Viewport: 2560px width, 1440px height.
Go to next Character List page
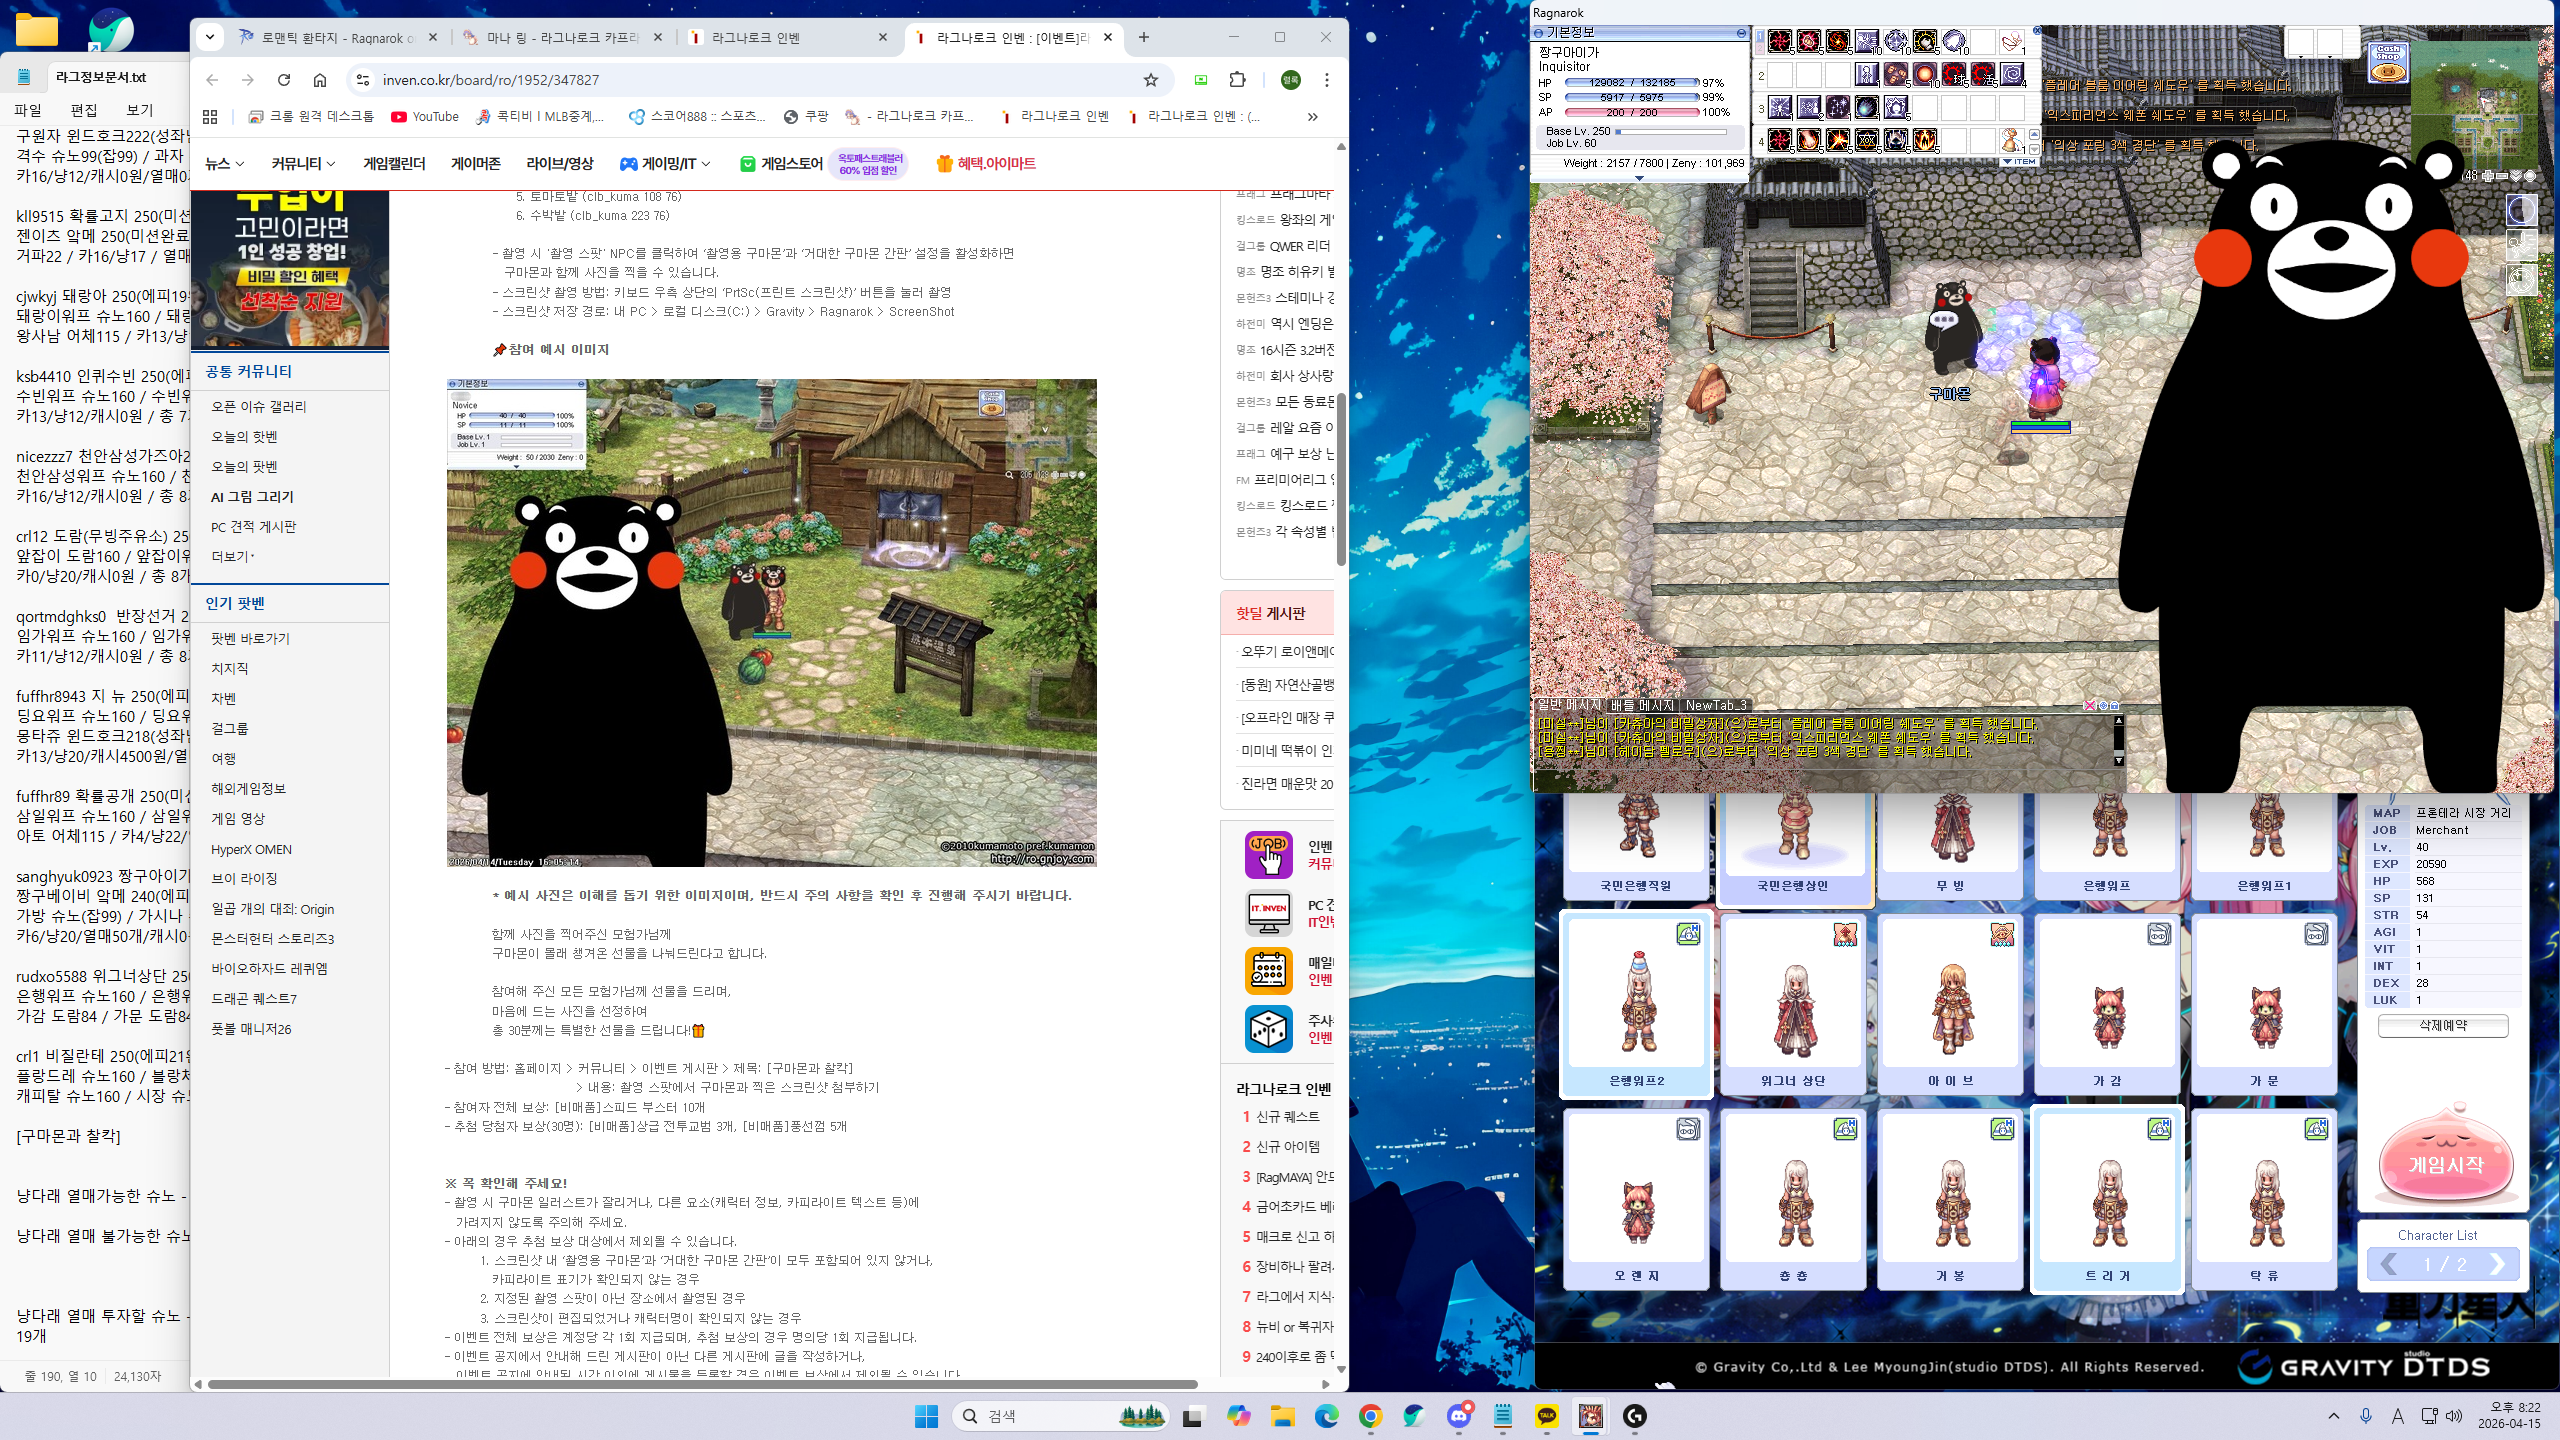pyautogui.click(x=2497, y=1264)
